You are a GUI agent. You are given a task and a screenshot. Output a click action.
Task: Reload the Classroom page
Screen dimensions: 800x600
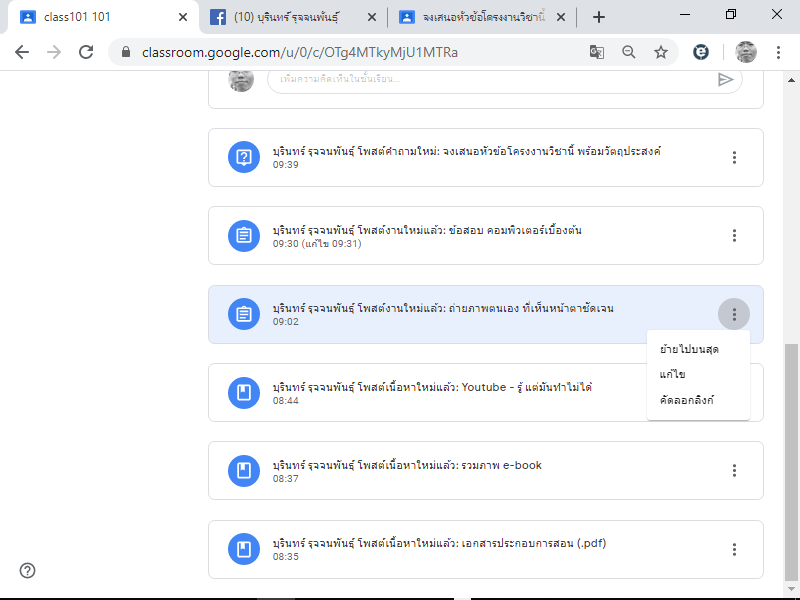(x=86, y=52)
